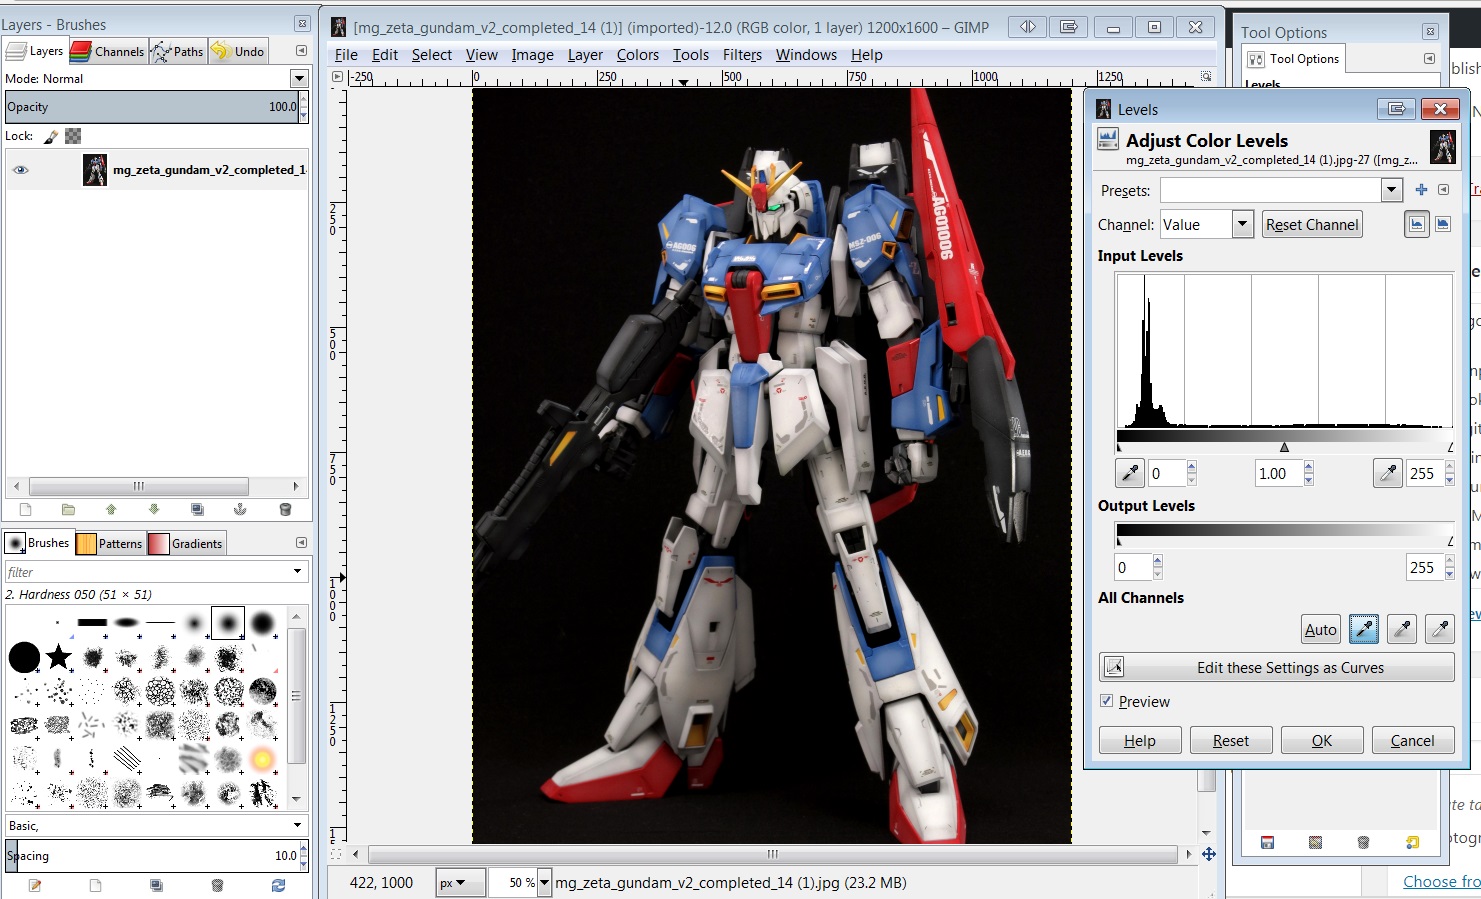Select All Channels white point eyedropper
The height and width of the screenshot is (899, 1481).
(1440, 629)
